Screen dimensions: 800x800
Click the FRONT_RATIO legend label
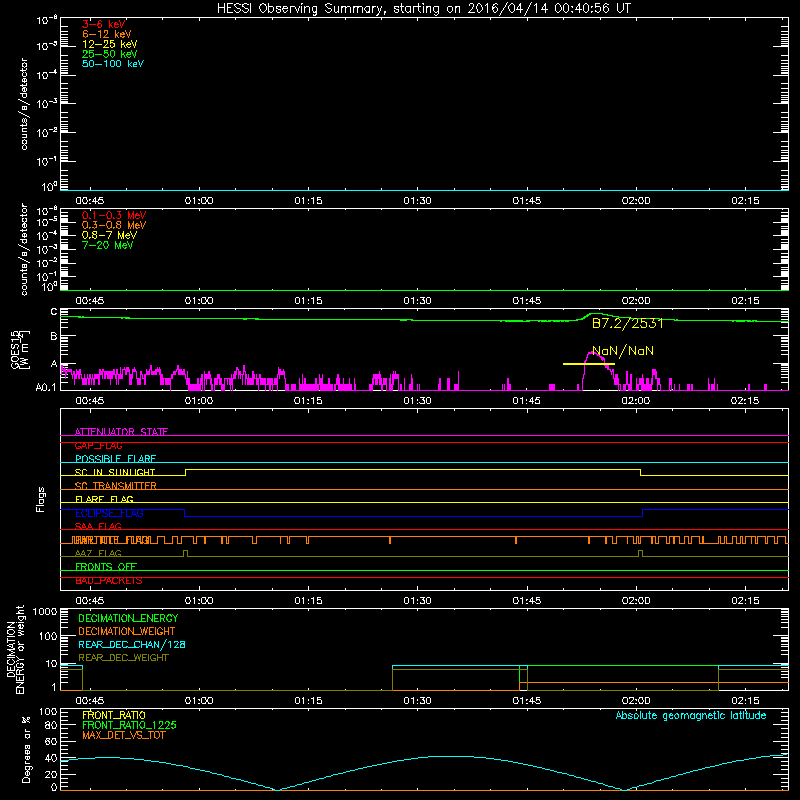(113, 715)
